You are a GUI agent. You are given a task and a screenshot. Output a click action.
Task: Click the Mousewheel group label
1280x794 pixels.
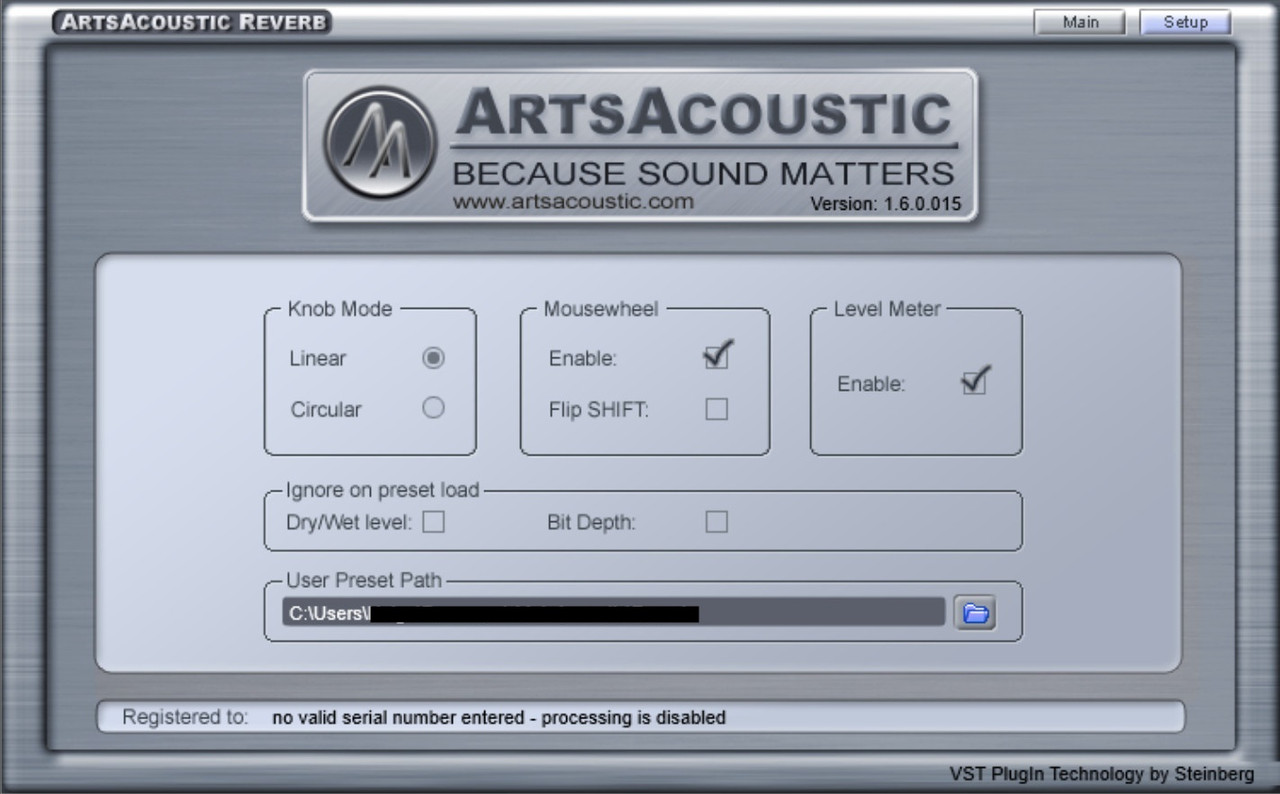[x=601, y=309]
